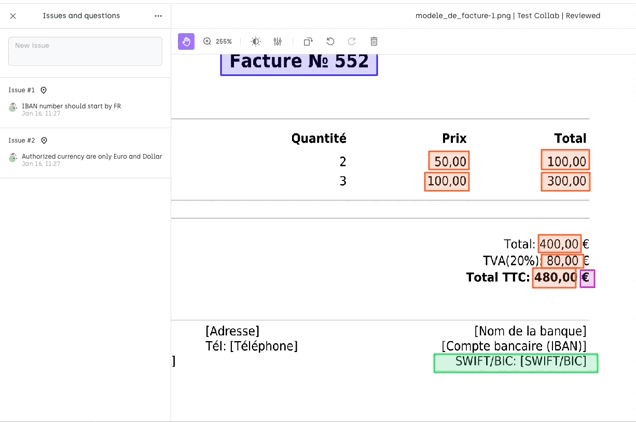Viewport: 636px width, 422px height.
Task: Click the 255% zoom level
Action: 223,41
